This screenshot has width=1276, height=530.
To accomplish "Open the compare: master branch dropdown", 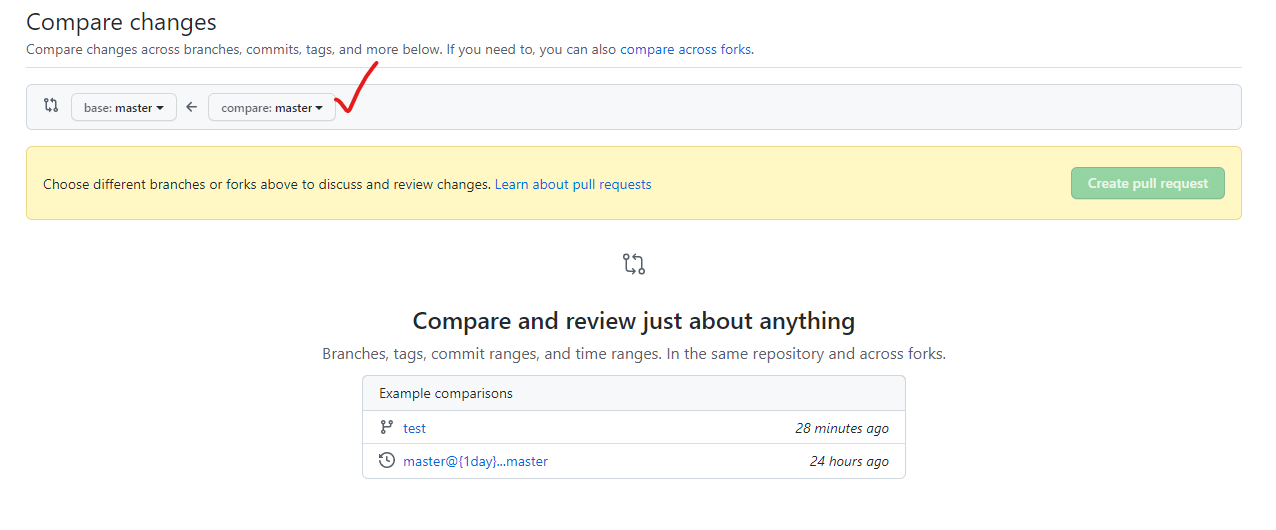I will (272, 107).
